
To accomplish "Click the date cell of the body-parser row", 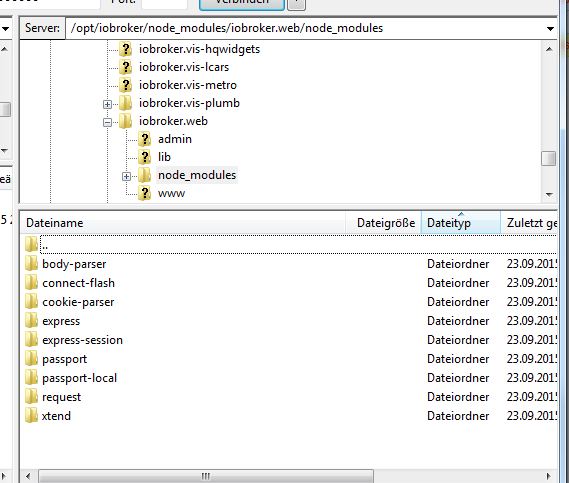I will click(532, 264).
